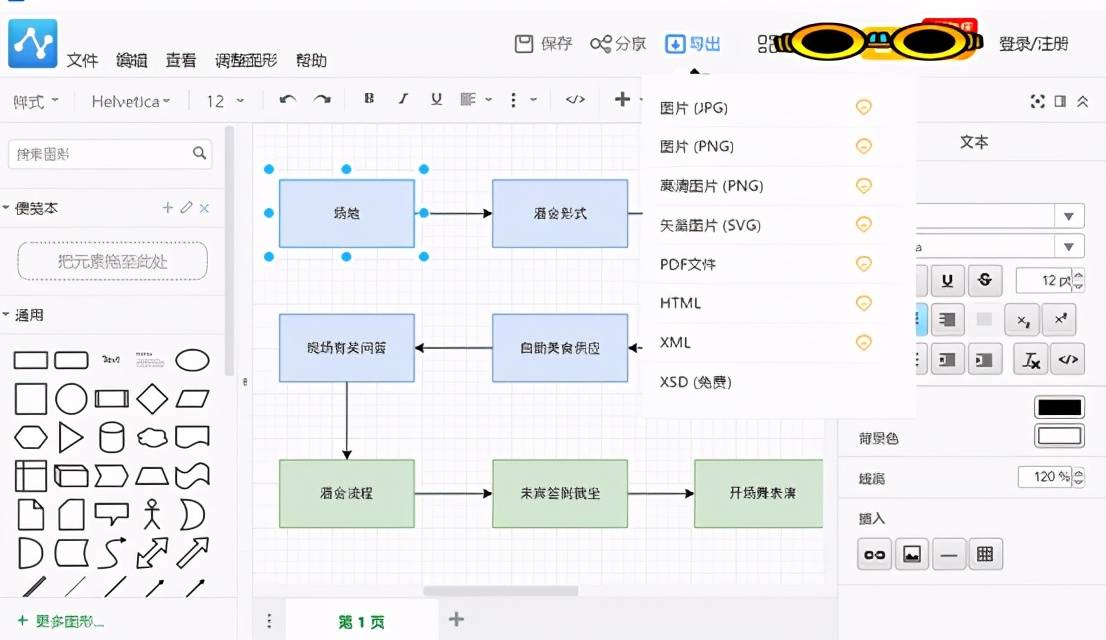
Task: Click the black font color swatch
Action: [1059, 407]
